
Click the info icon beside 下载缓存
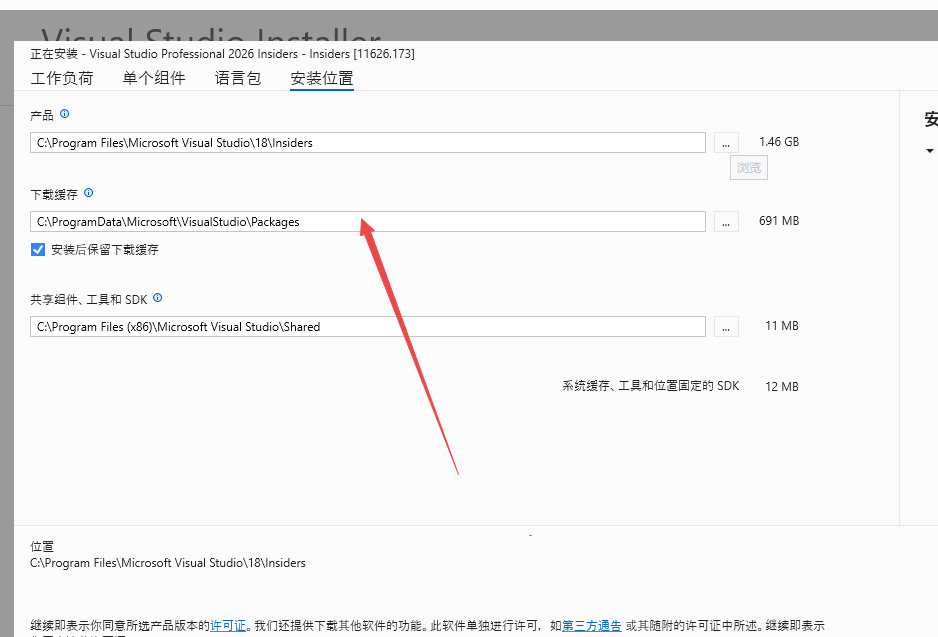coord(88,193)
